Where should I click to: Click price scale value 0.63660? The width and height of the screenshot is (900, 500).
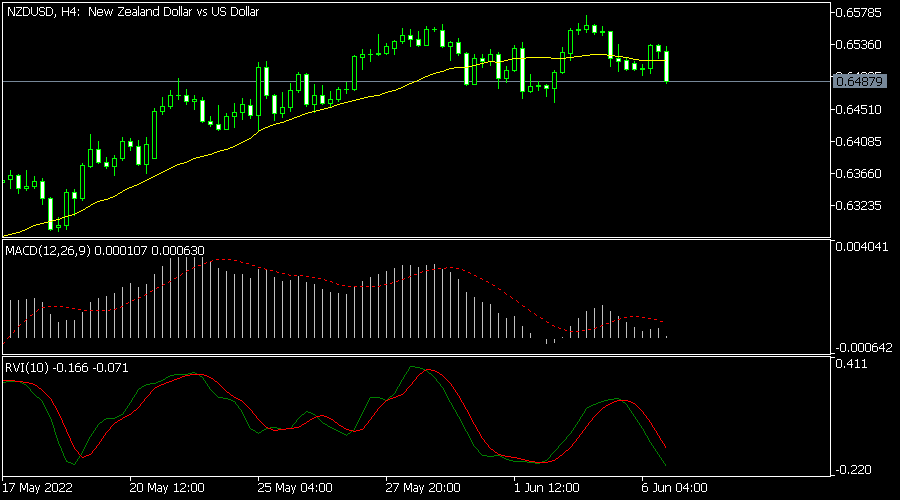(x=859, y=173)
